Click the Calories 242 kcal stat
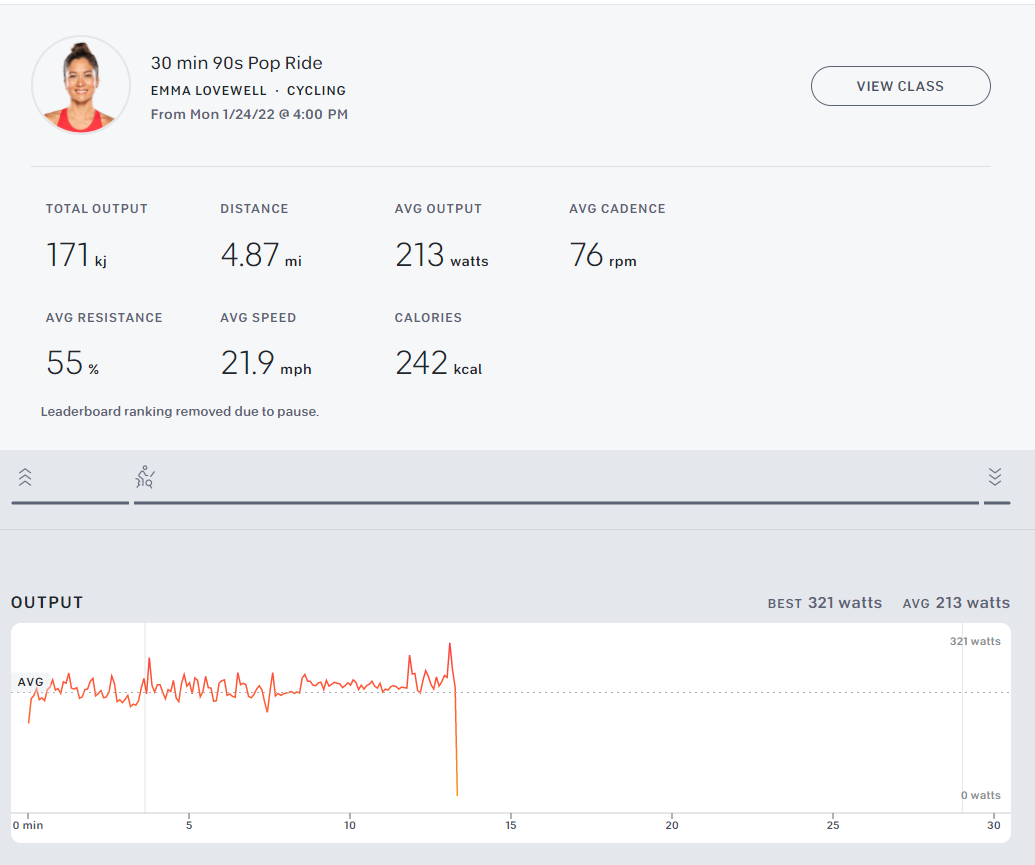The width and height of the screenshot is (1035, 865). (438, 362)
